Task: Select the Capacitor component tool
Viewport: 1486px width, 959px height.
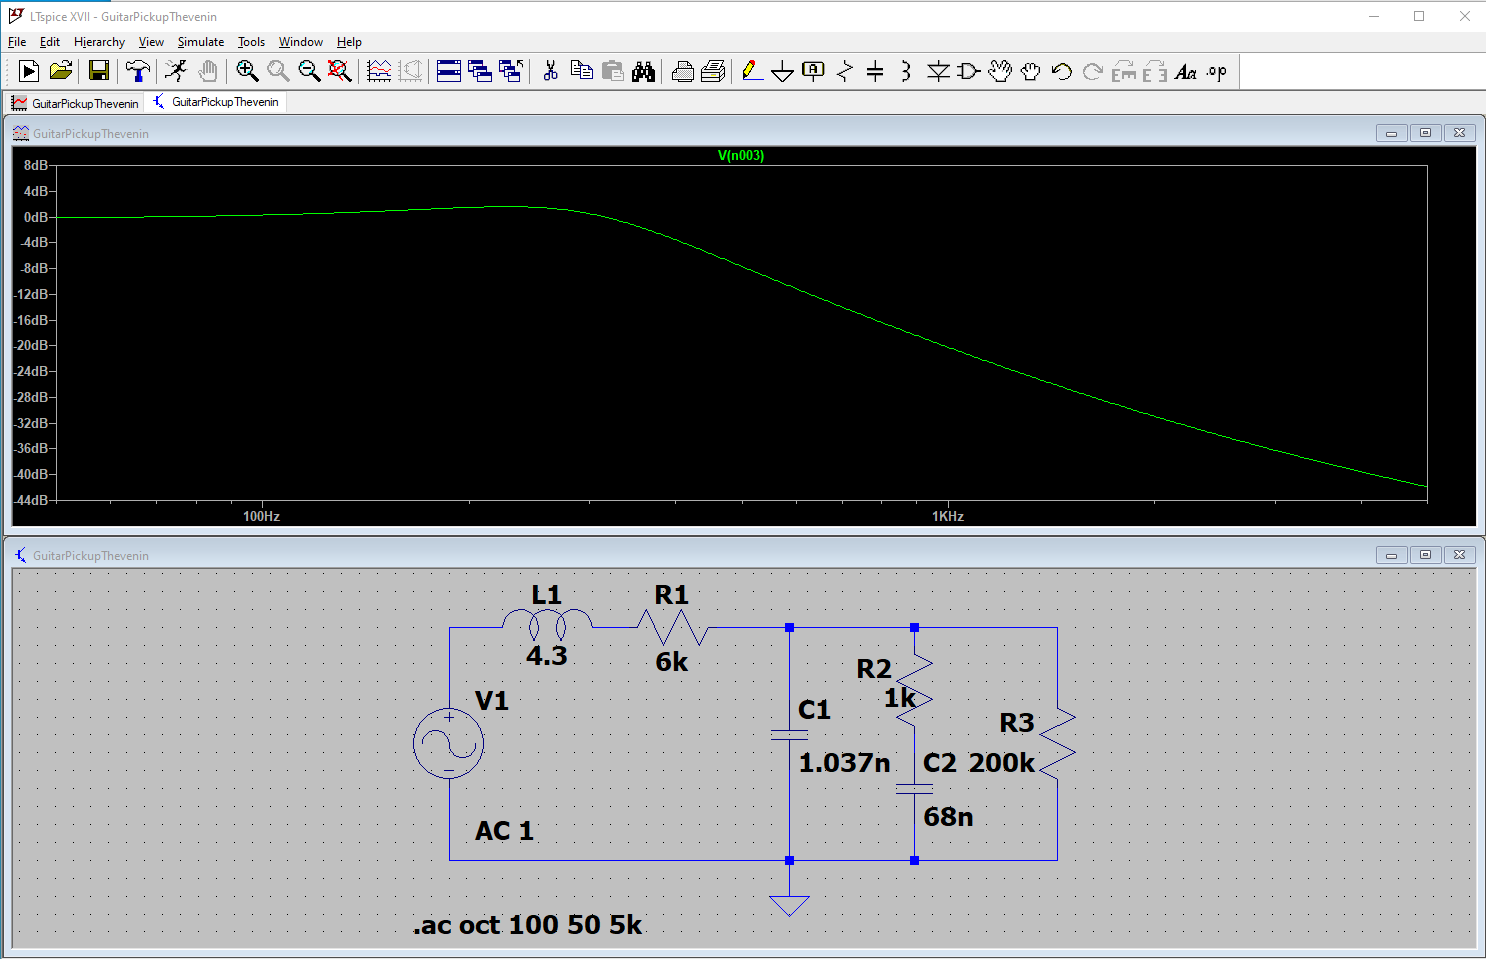Action: click(875, 71)
